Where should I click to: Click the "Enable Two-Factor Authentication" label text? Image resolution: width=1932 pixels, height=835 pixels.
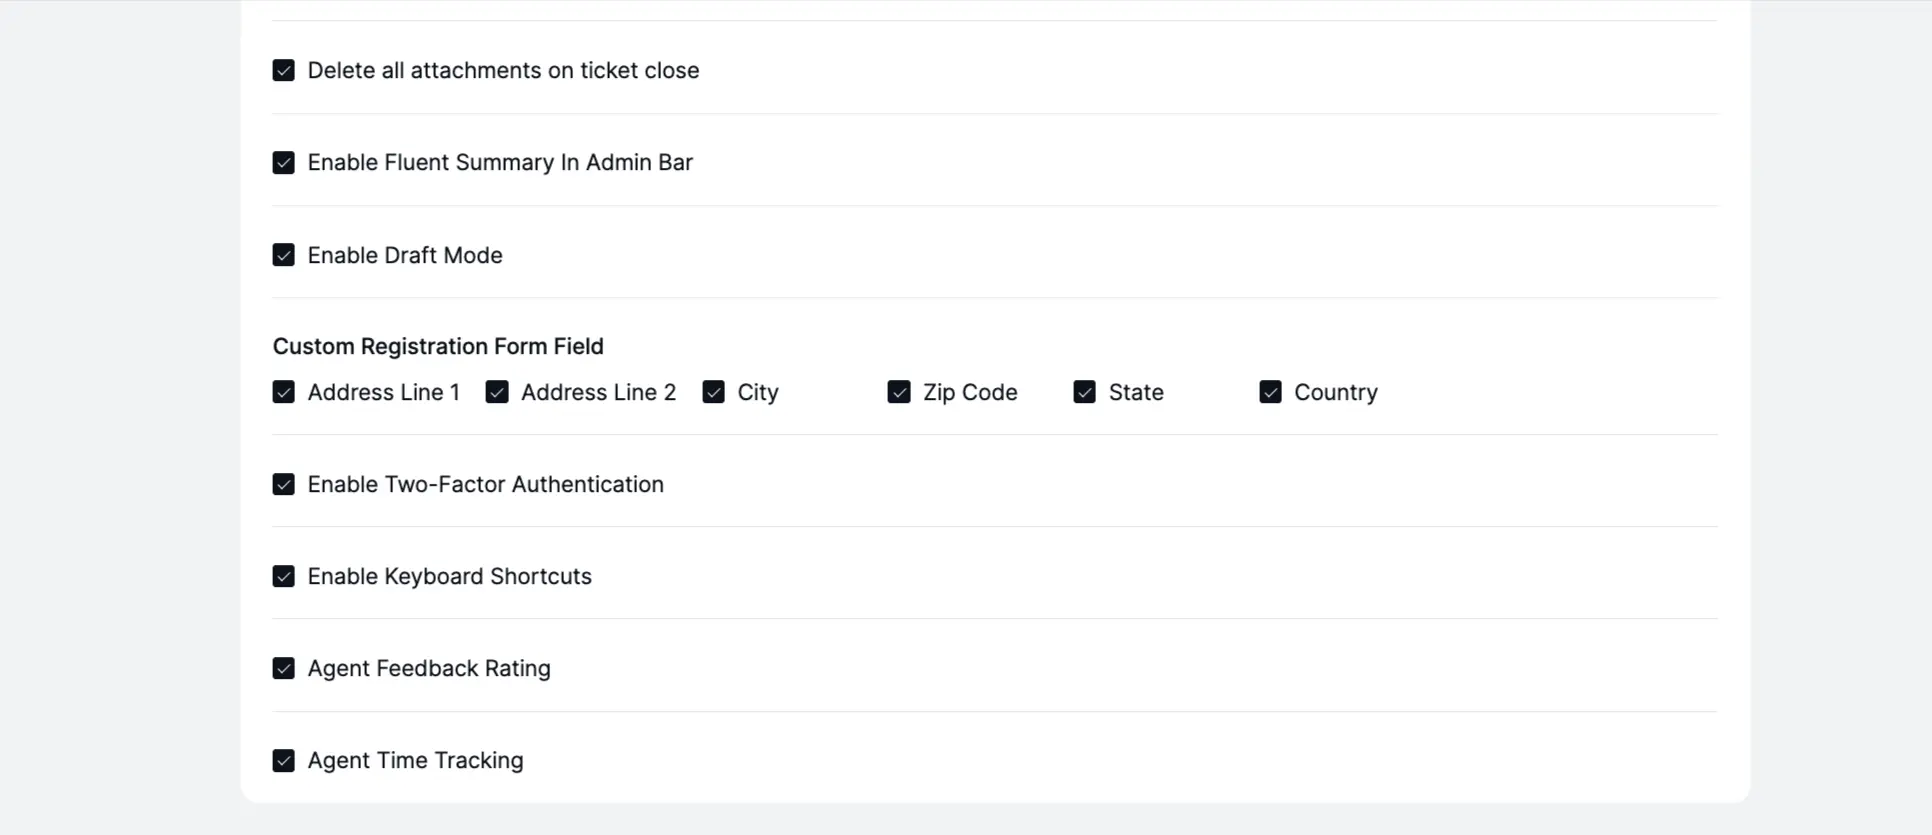(485, 484)
